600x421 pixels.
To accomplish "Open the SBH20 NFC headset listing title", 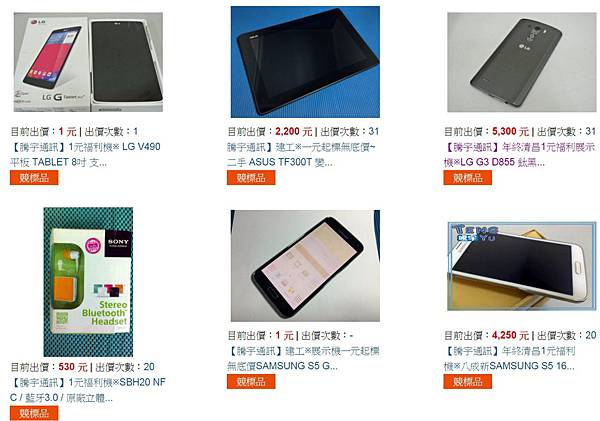I will click(88, 390).
